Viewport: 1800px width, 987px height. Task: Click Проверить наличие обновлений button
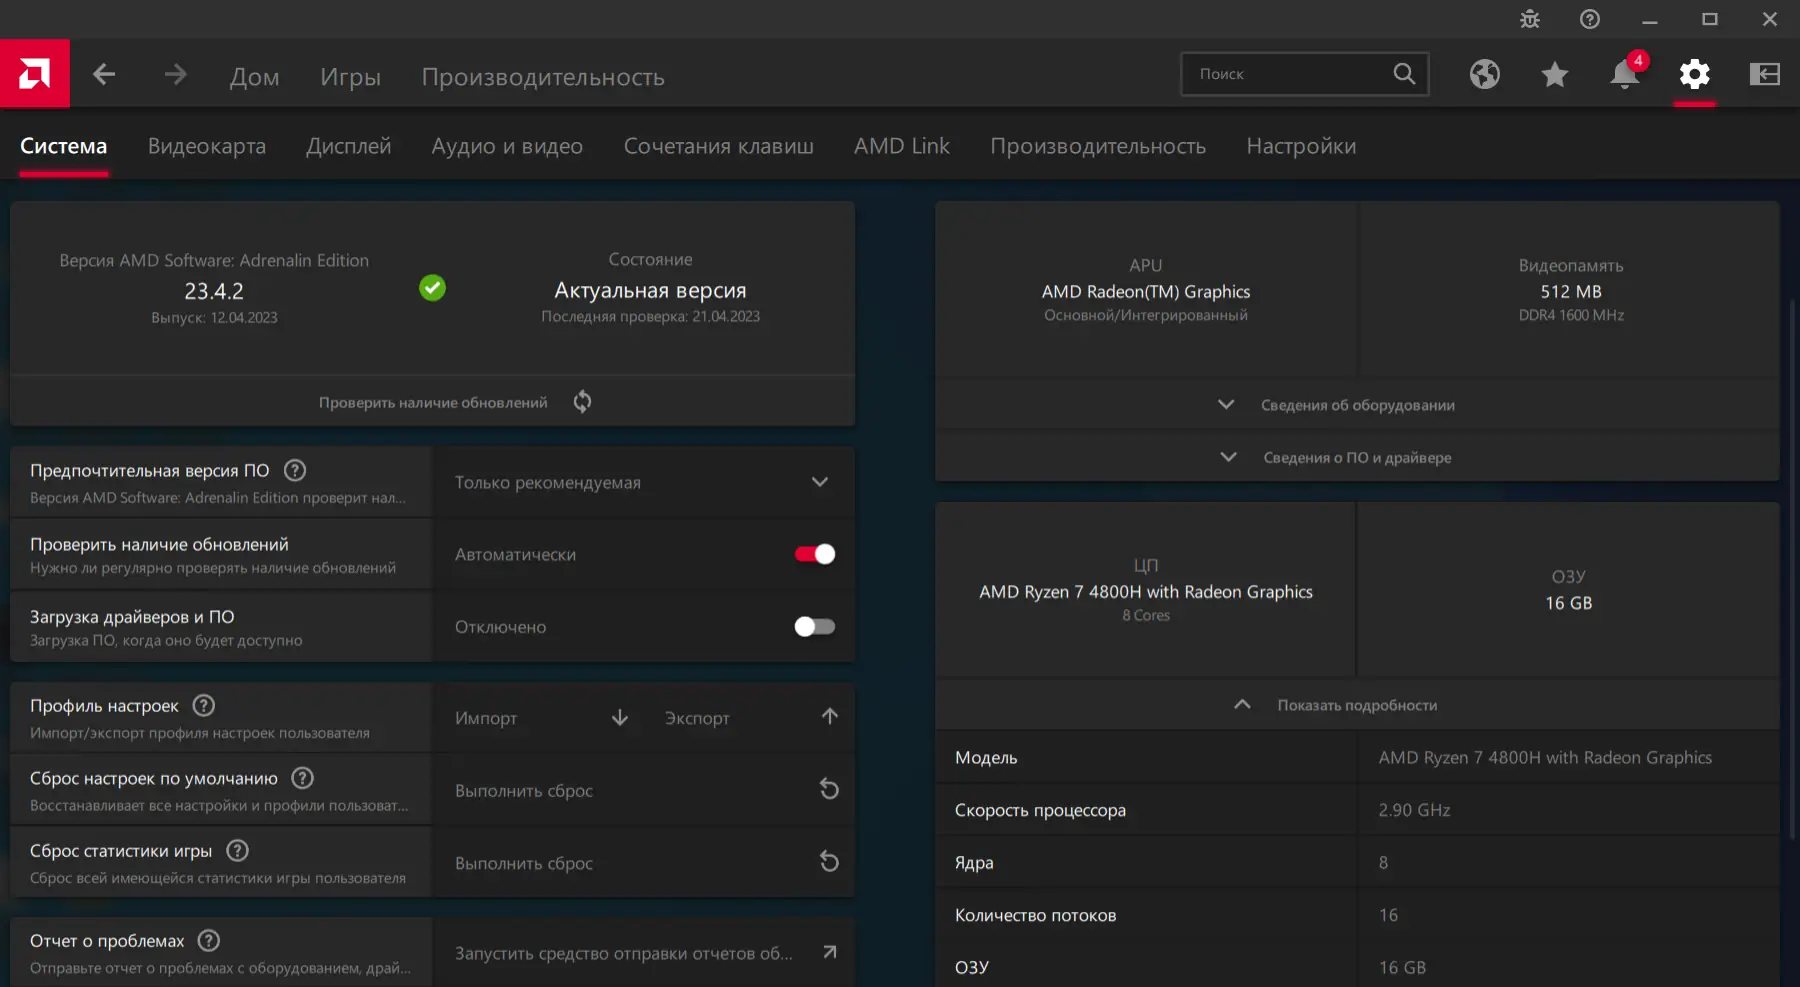(x=433, y=402)
